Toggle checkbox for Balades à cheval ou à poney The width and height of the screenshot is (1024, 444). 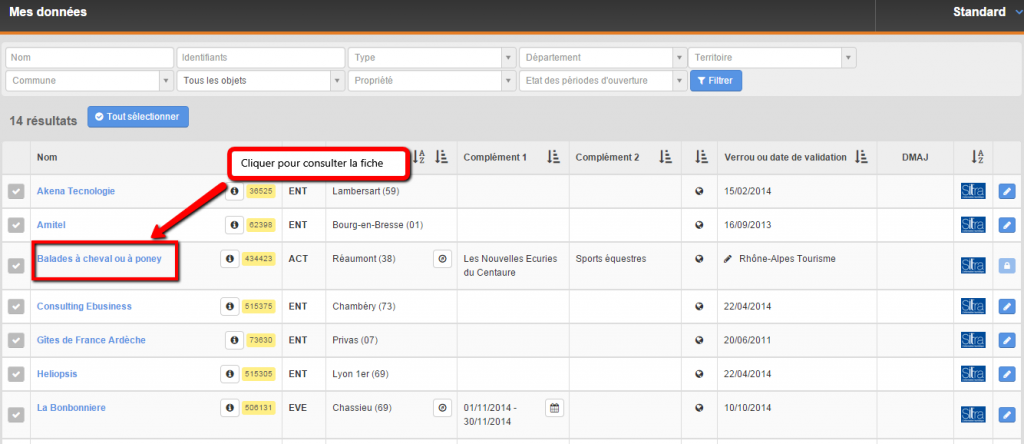[x=16, y=266]
